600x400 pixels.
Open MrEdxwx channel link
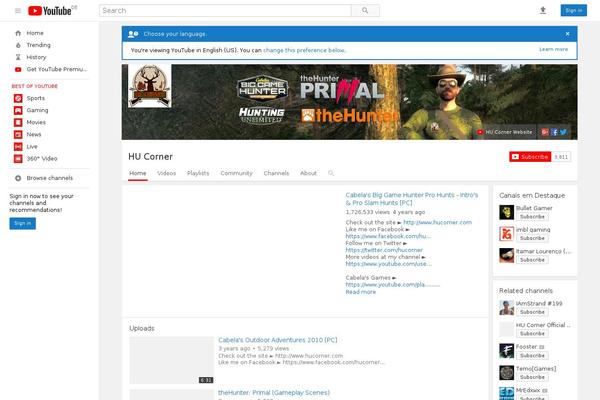tap(528, 390)
